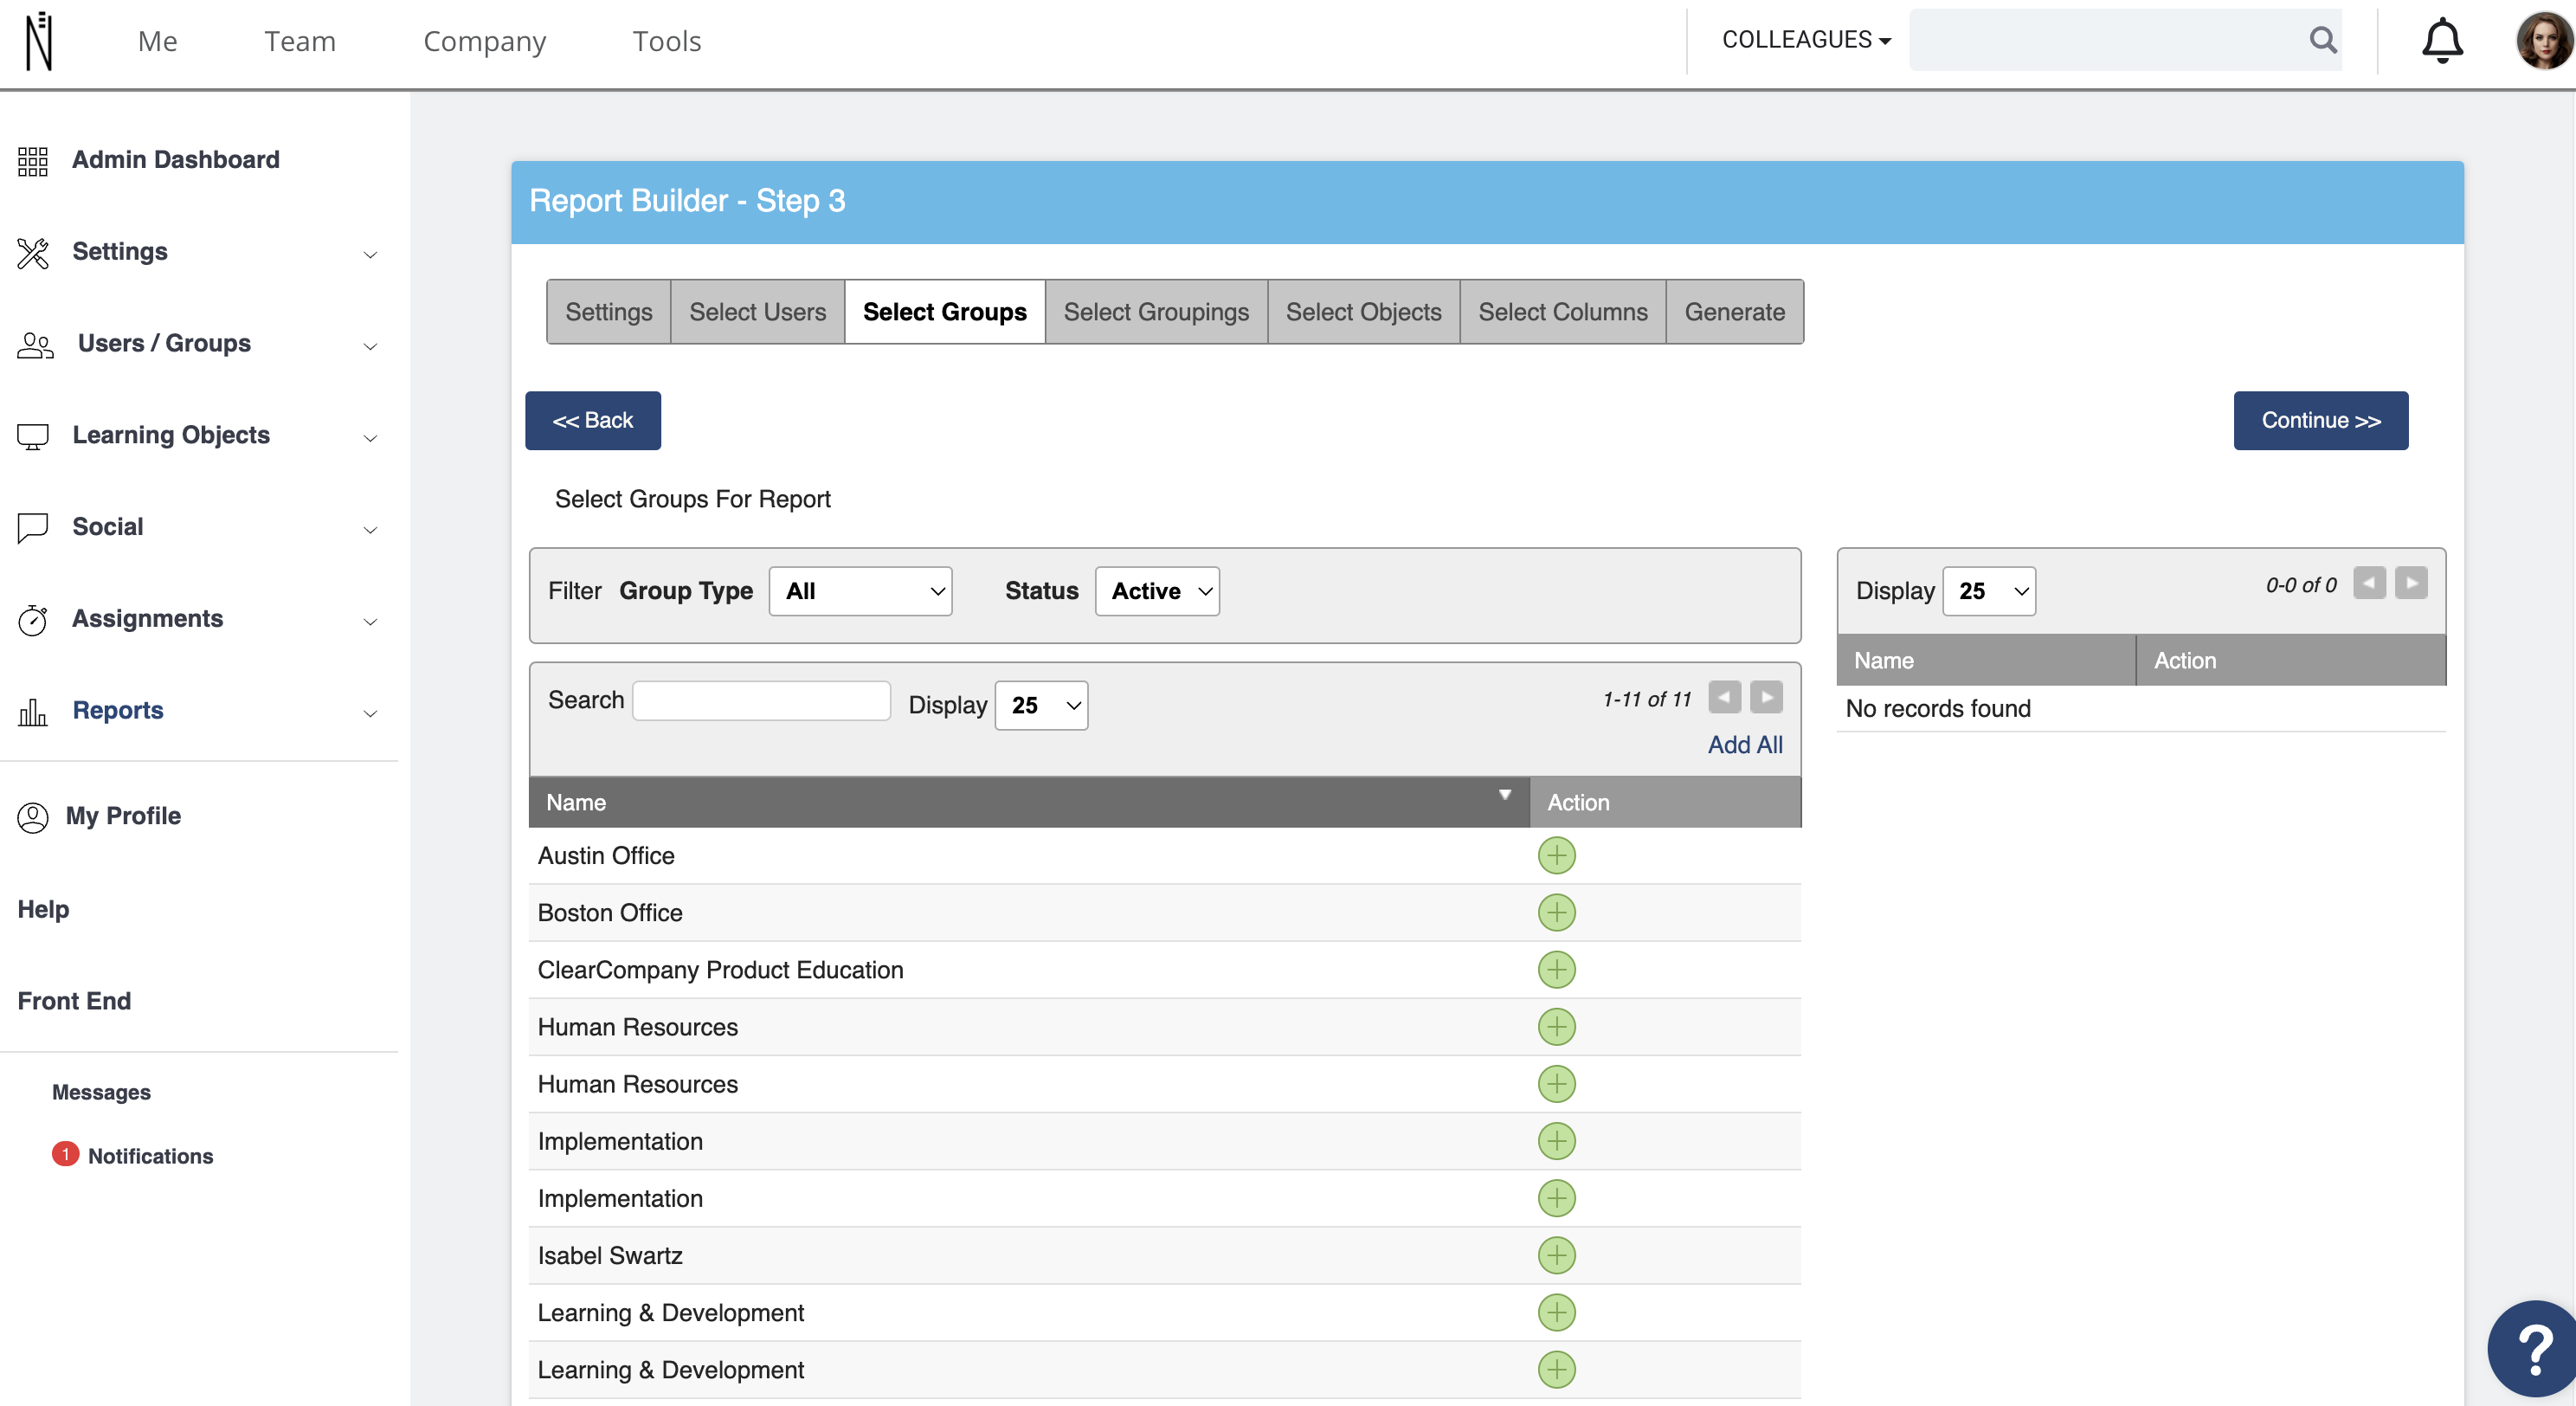
Task: Switch to the Select Groupings tab
Action: click(x=1156, y=312)
